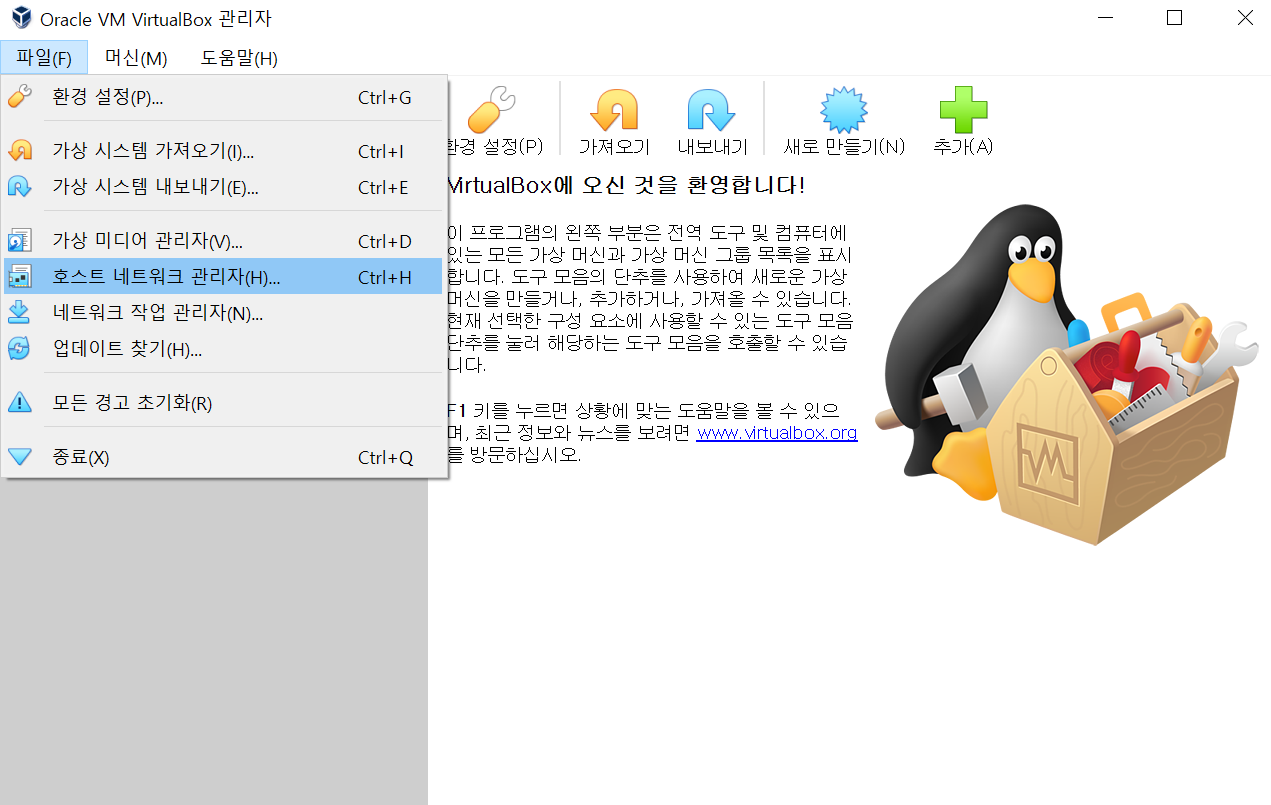The image size is (1271, 805).
Task: Click the virtual media manager disk icon
Action: click(x=20, y=241)
